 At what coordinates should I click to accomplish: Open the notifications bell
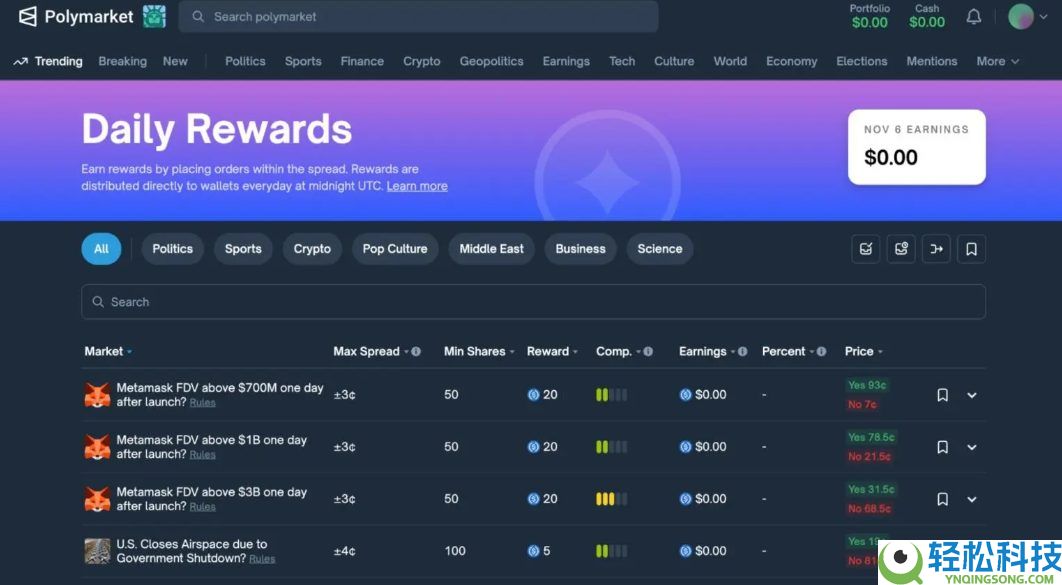(x=973, y=17)
